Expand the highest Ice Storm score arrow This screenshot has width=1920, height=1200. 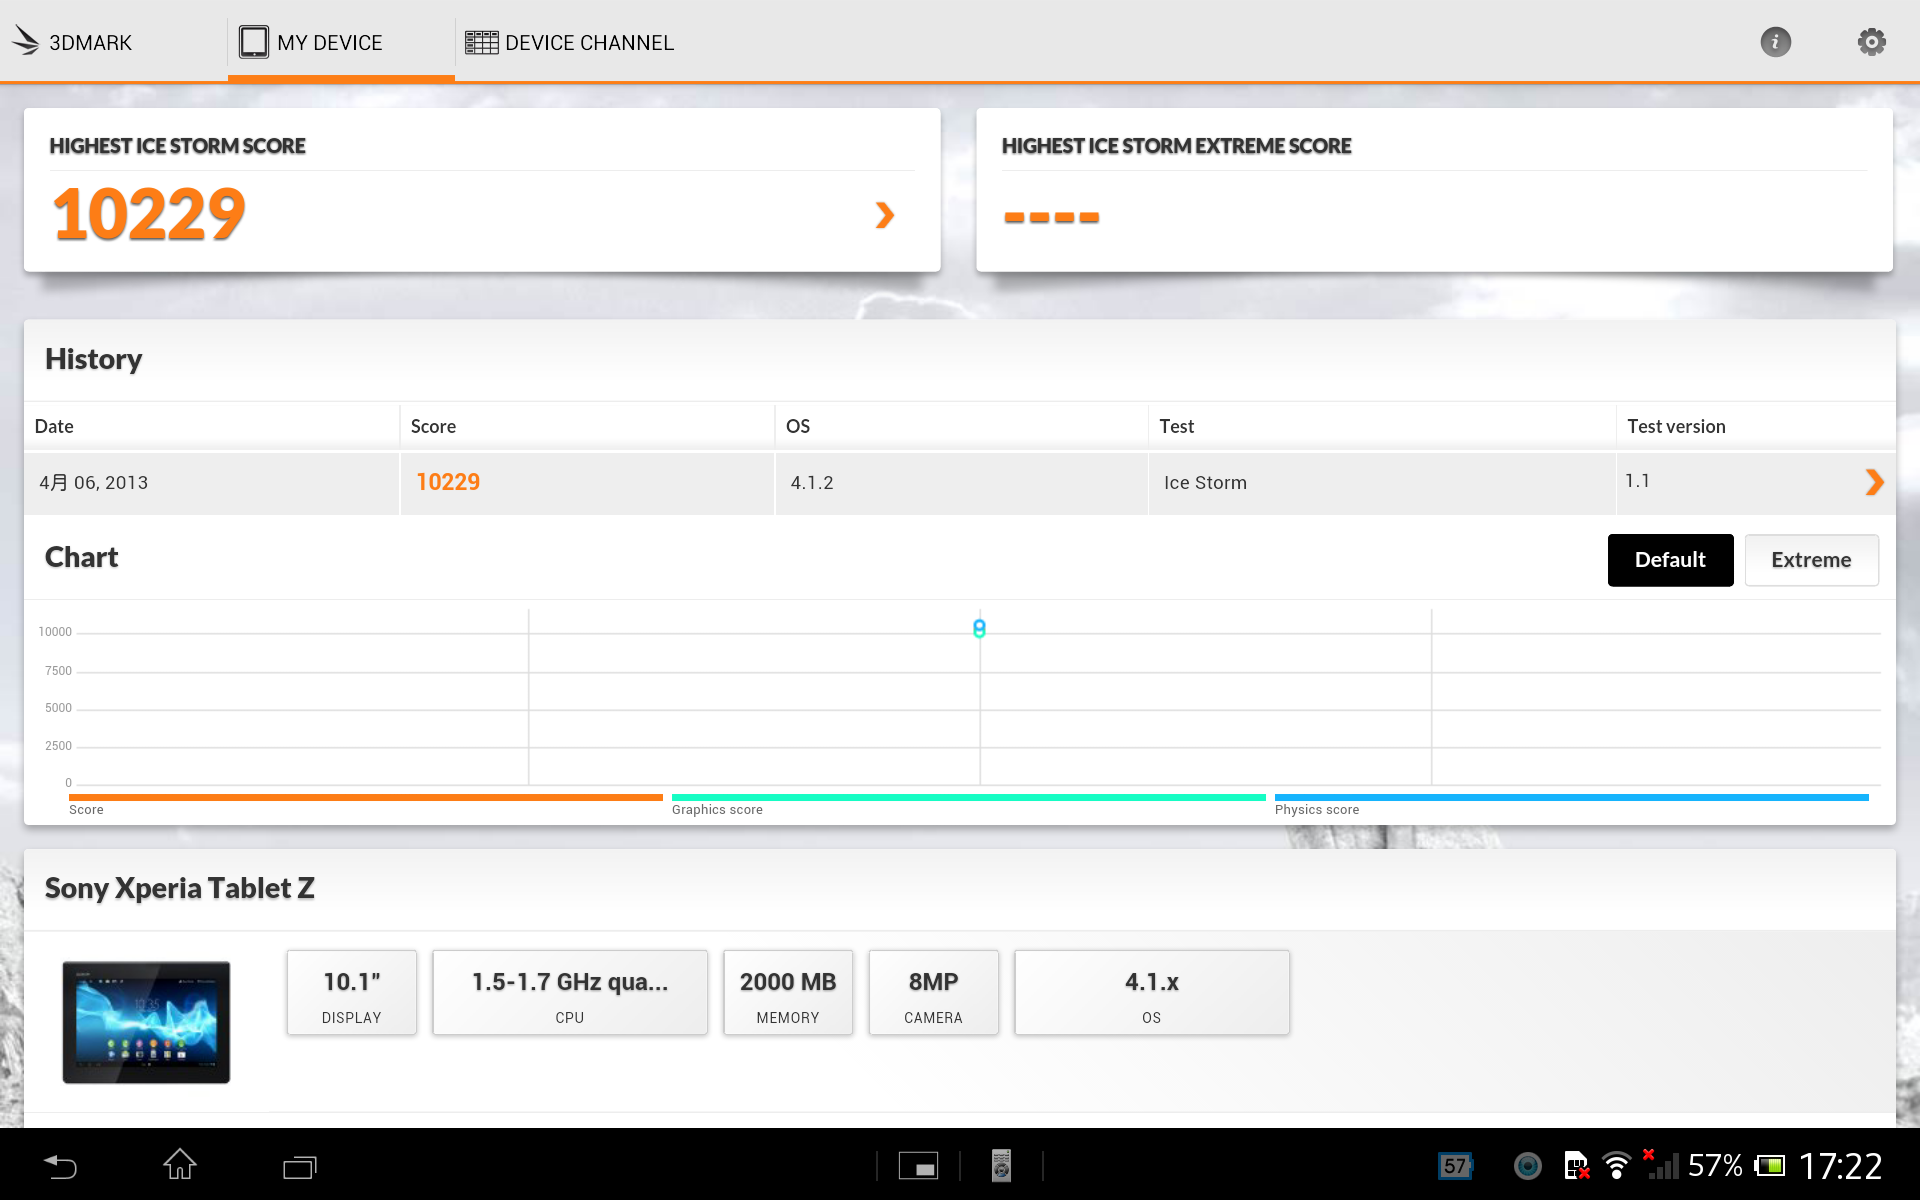click(884, 215)
